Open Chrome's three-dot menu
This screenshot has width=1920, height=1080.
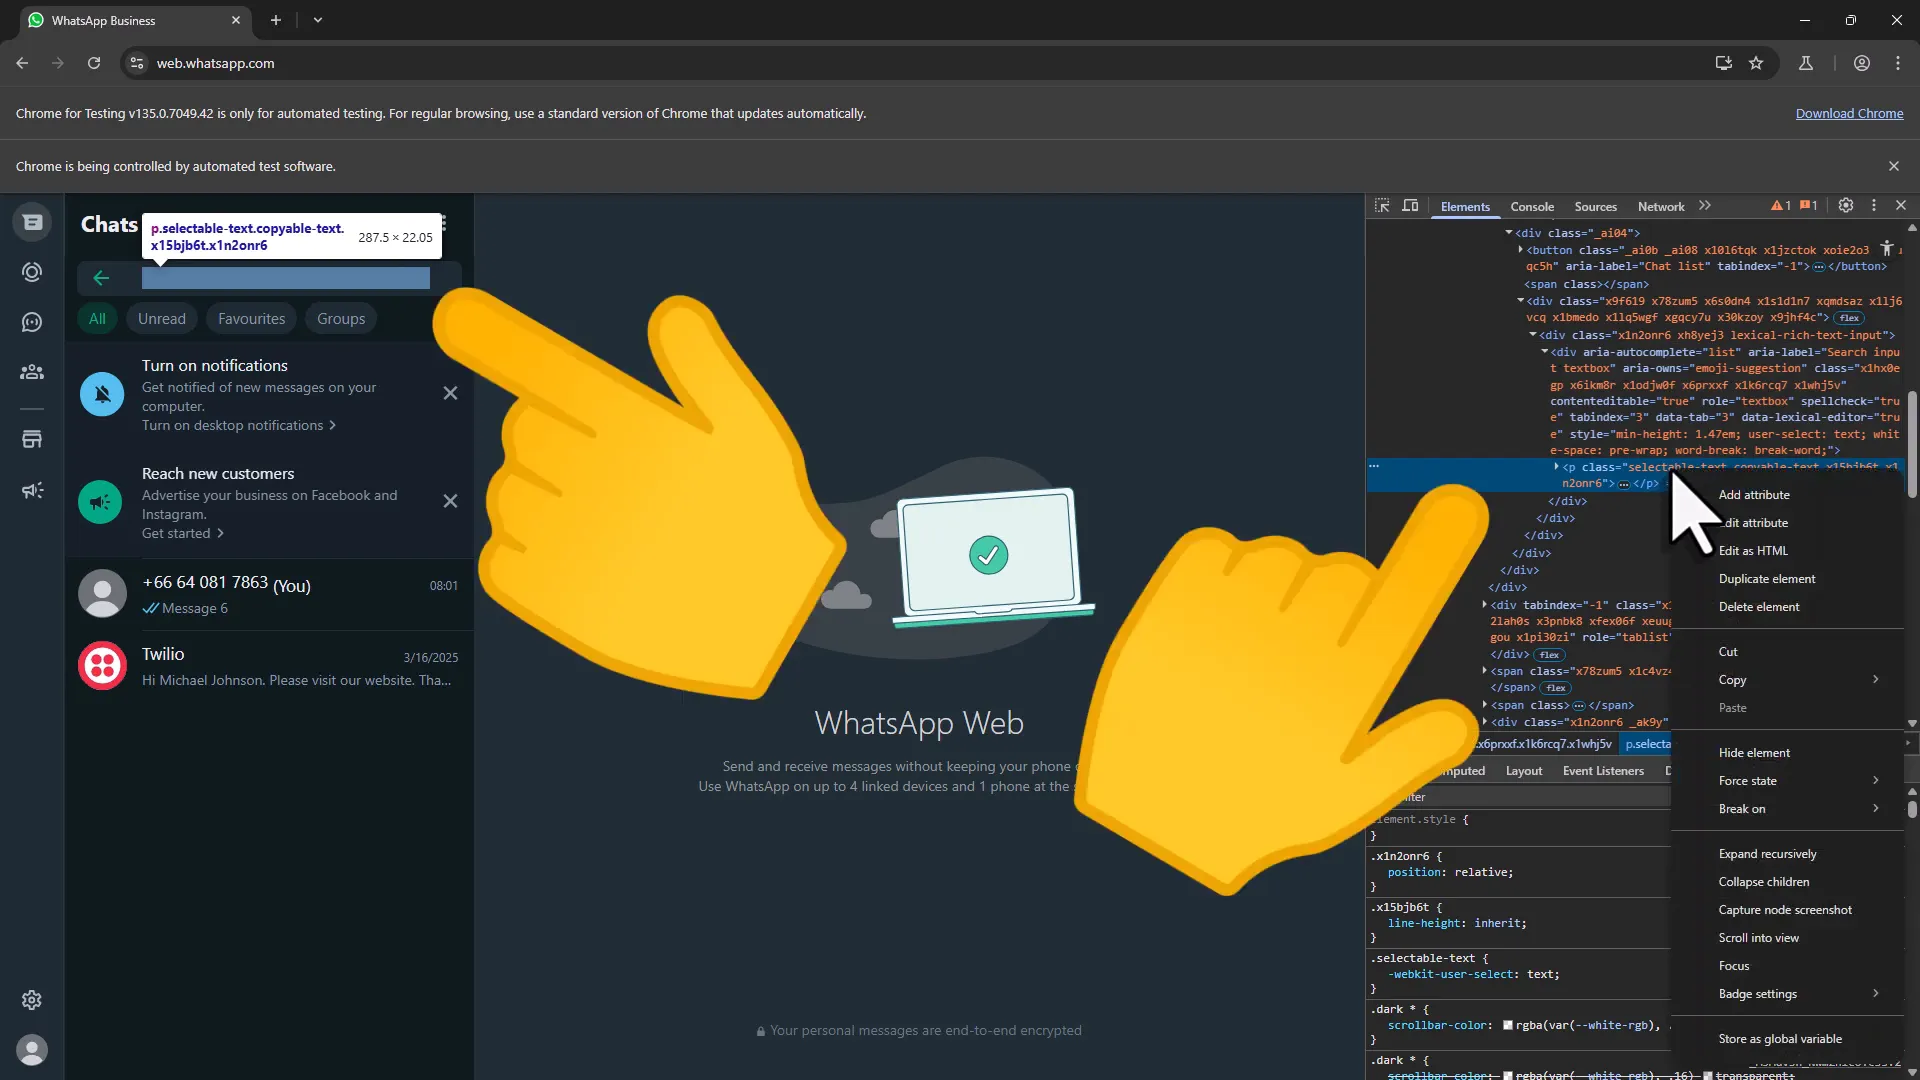1898,63
